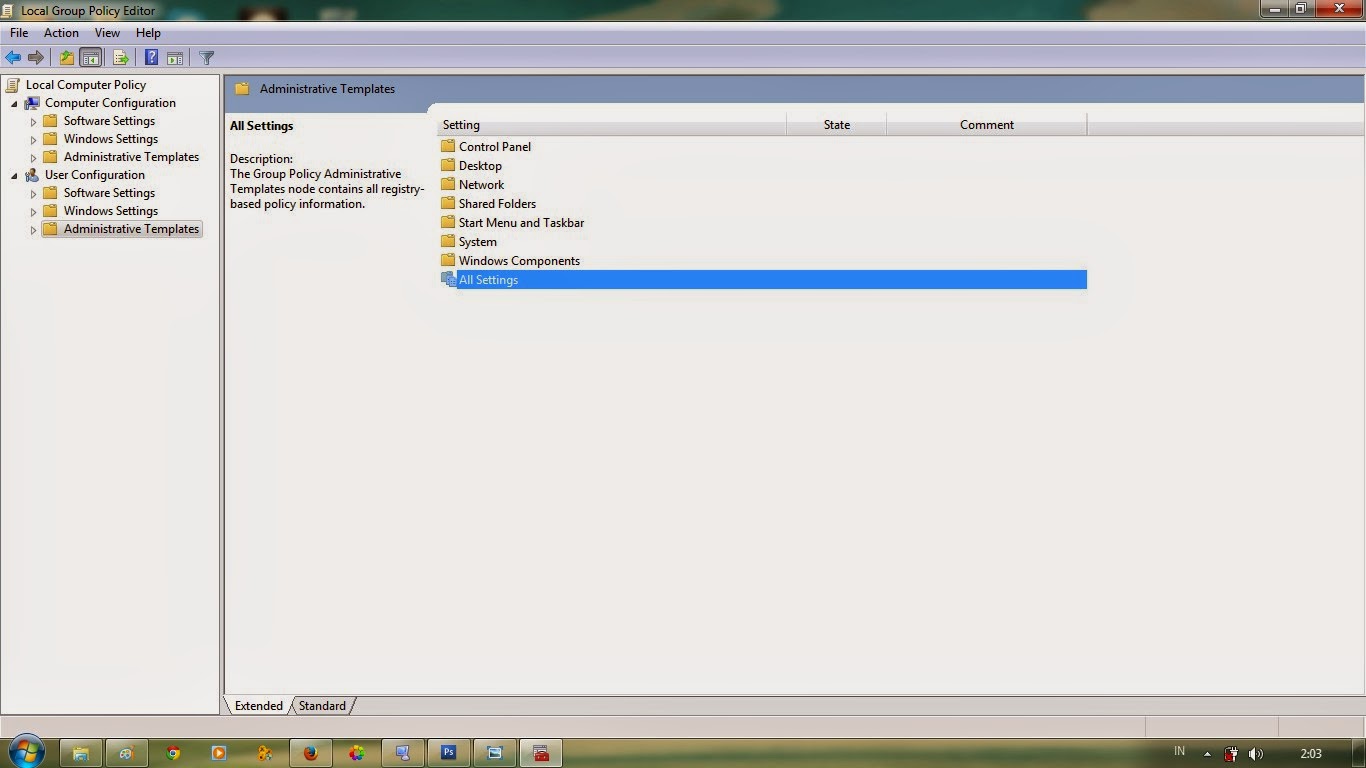Toggle Show/Hide Action Pane toolbar icon
Screen dimensions: 1366x768
click(175, 58)
